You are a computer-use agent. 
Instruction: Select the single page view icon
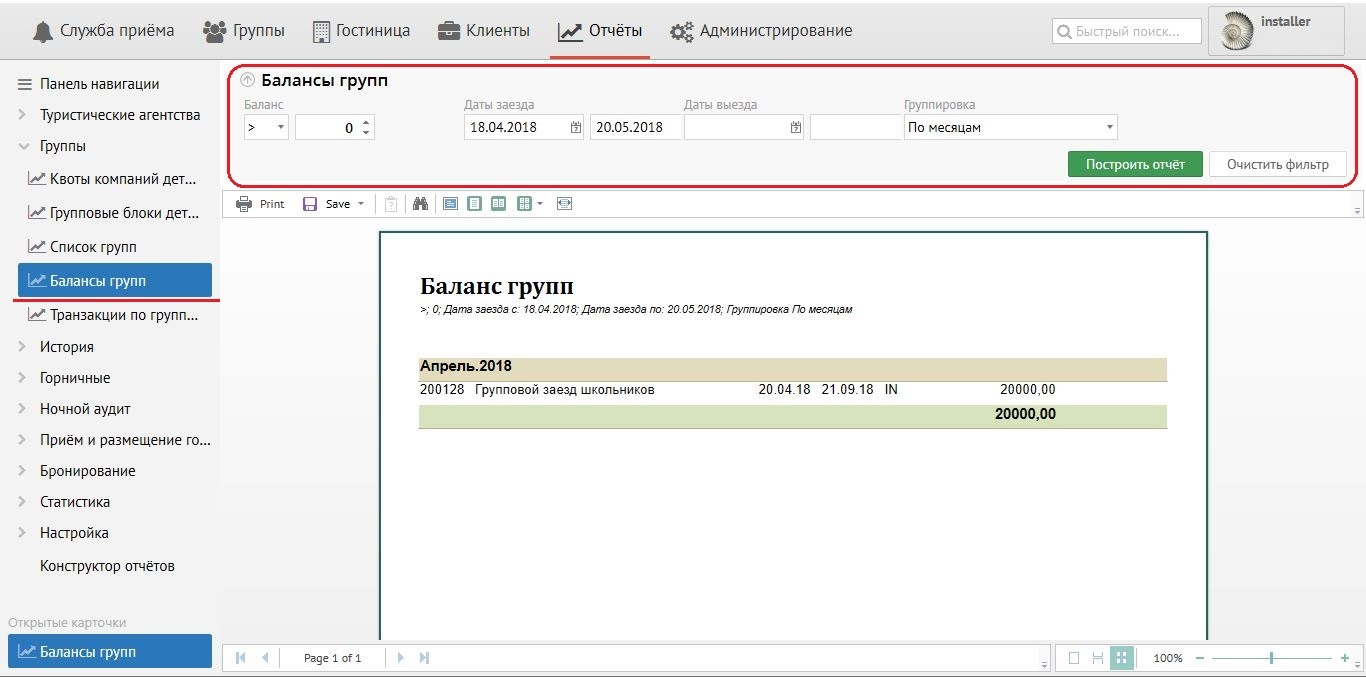click(x=474, y=204)
